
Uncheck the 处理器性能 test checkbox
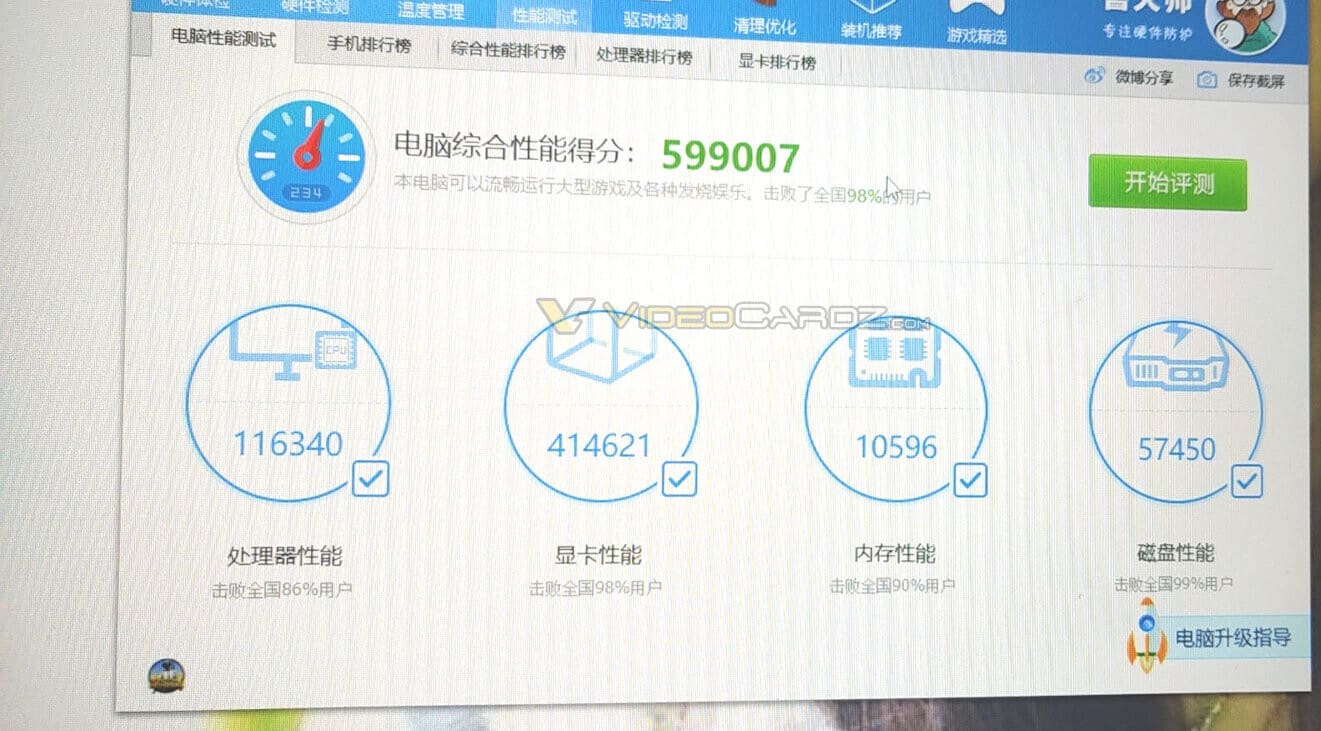tap(370, 479)
